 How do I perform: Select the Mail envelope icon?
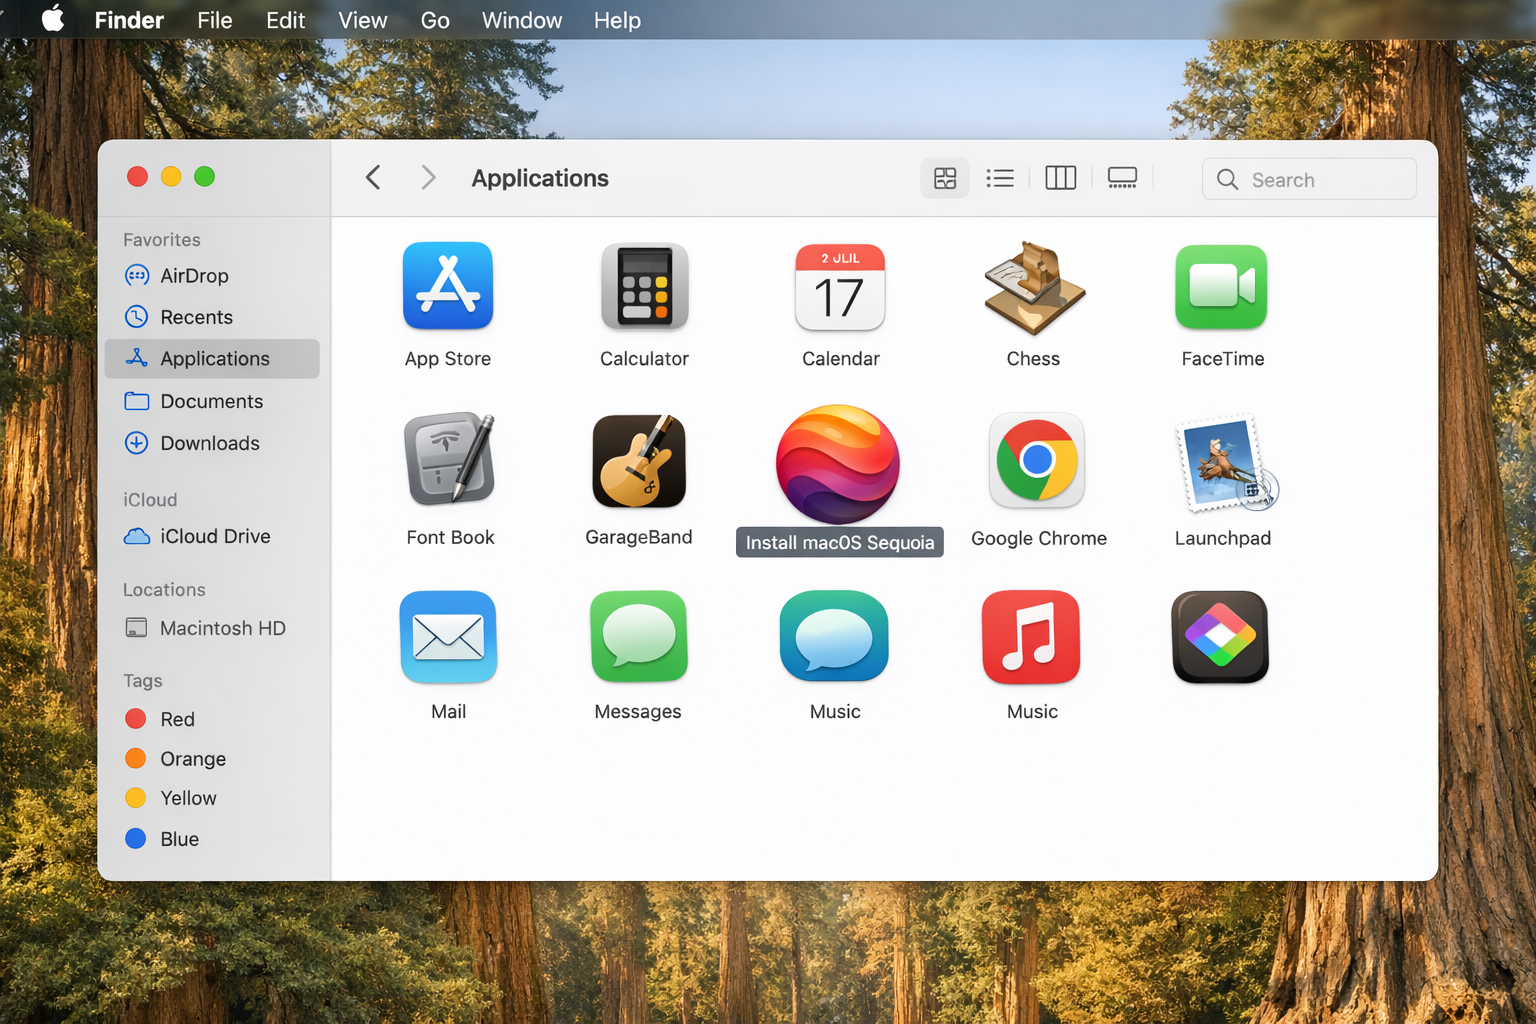tap(448, 637)
